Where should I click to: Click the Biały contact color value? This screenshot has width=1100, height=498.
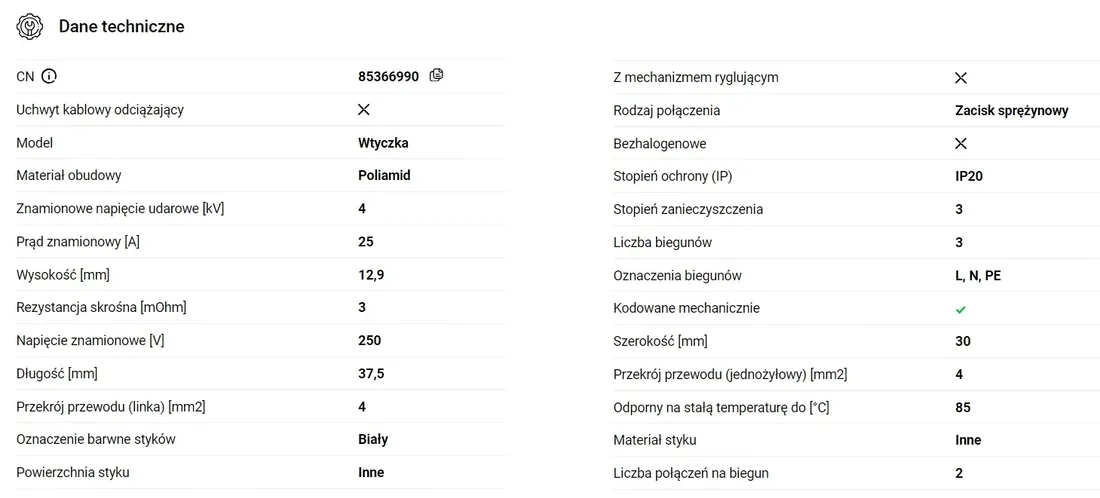pos(373,440)
